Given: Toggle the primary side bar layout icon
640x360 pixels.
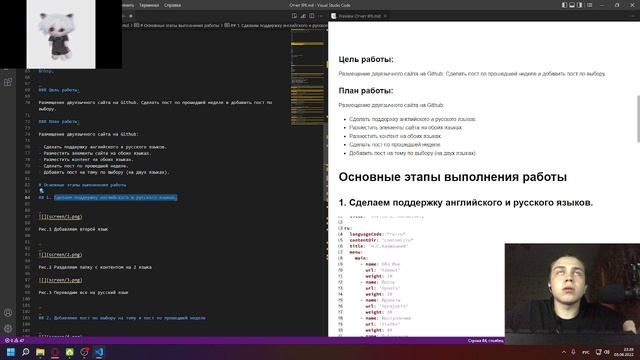Looking at the screenshot, I should tap(564, 5).
